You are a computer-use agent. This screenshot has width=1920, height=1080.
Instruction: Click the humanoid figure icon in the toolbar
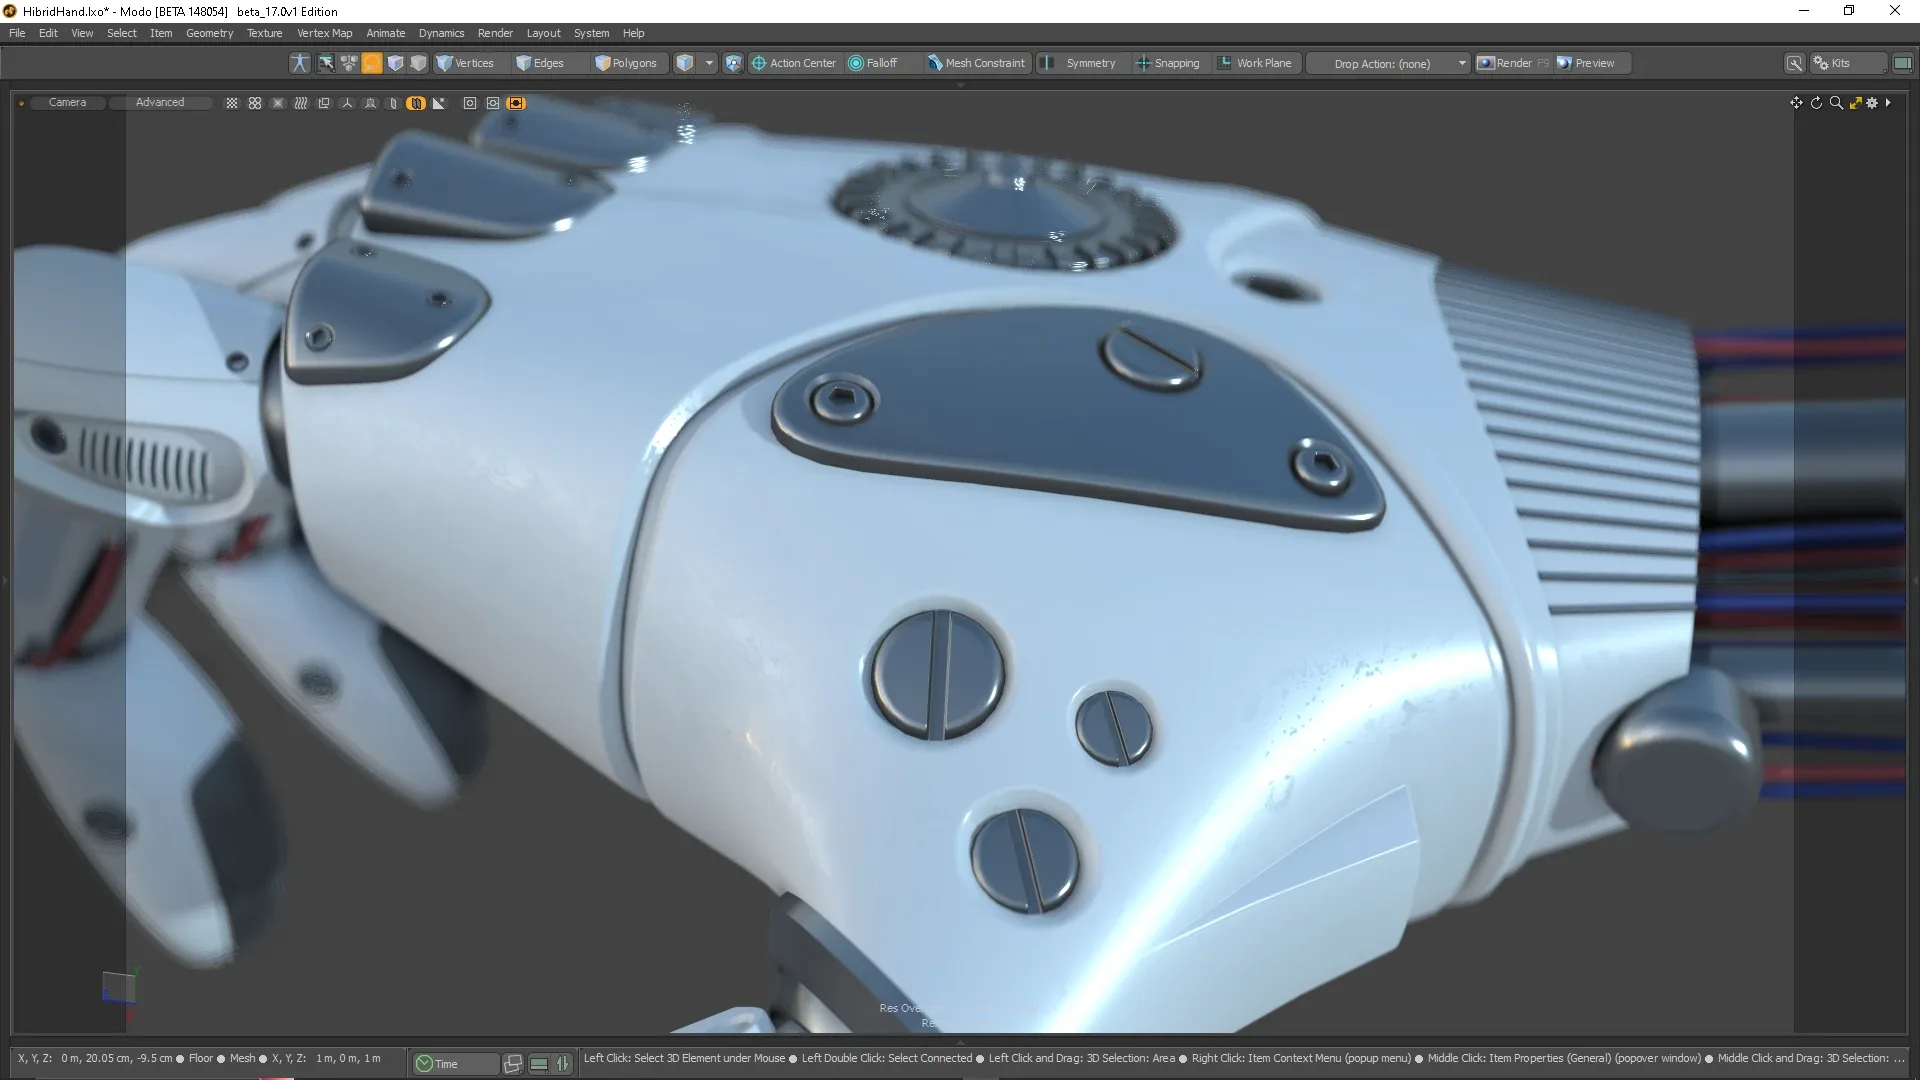[x=299, y=63]
